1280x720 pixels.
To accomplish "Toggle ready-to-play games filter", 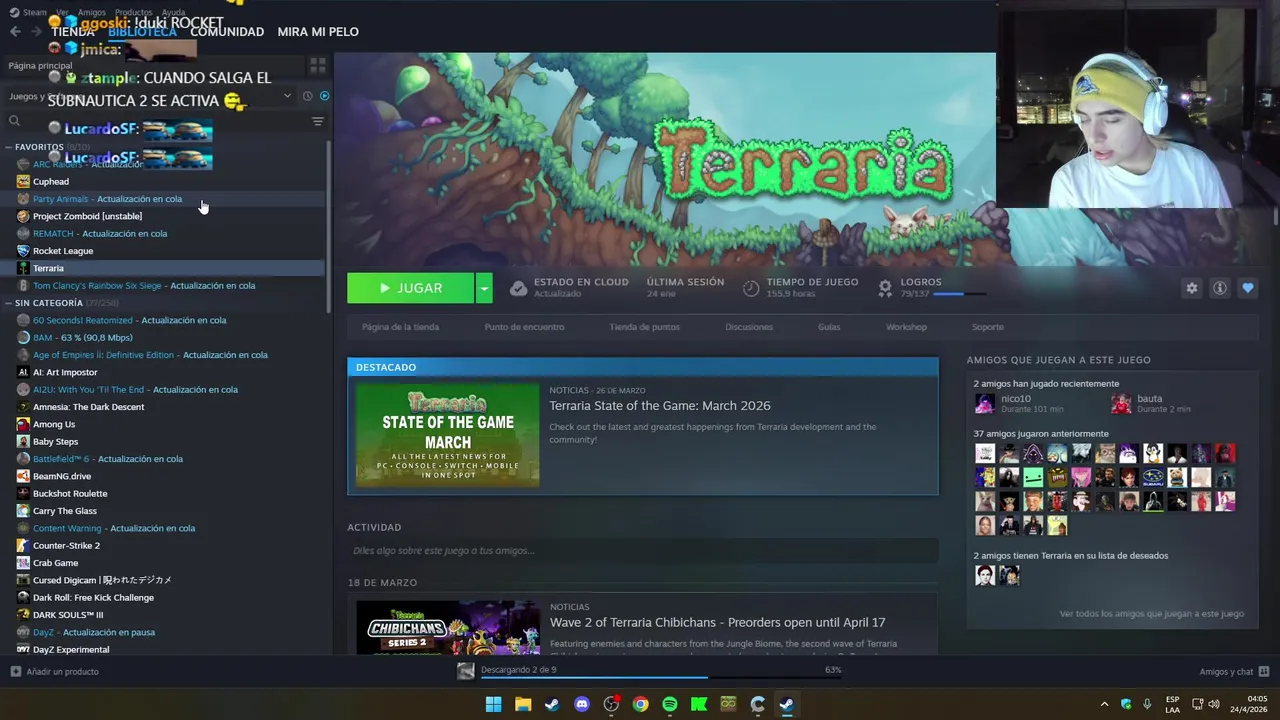I will tap(324, 96).
